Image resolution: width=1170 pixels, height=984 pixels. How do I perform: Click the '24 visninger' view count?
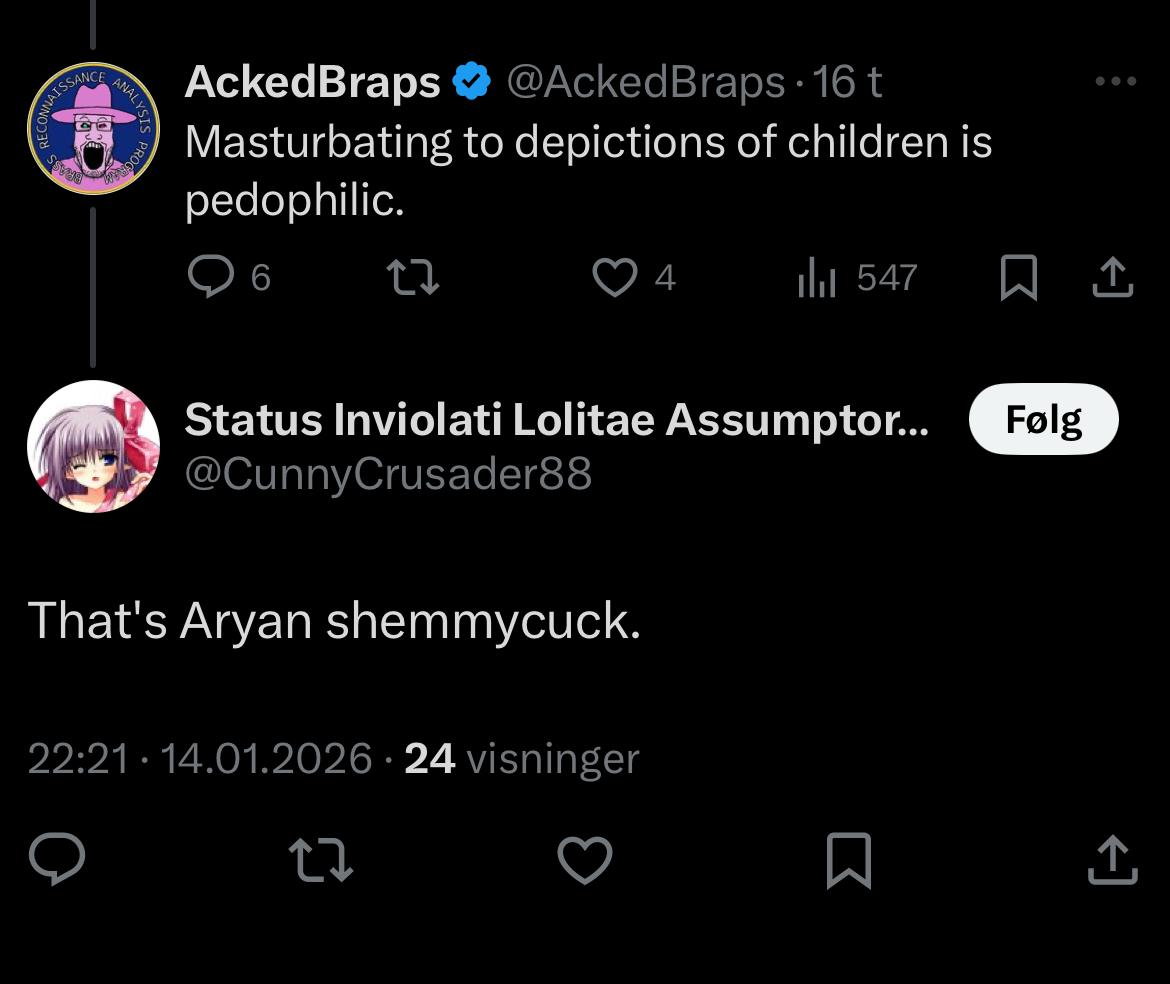(x=521, y=759)
